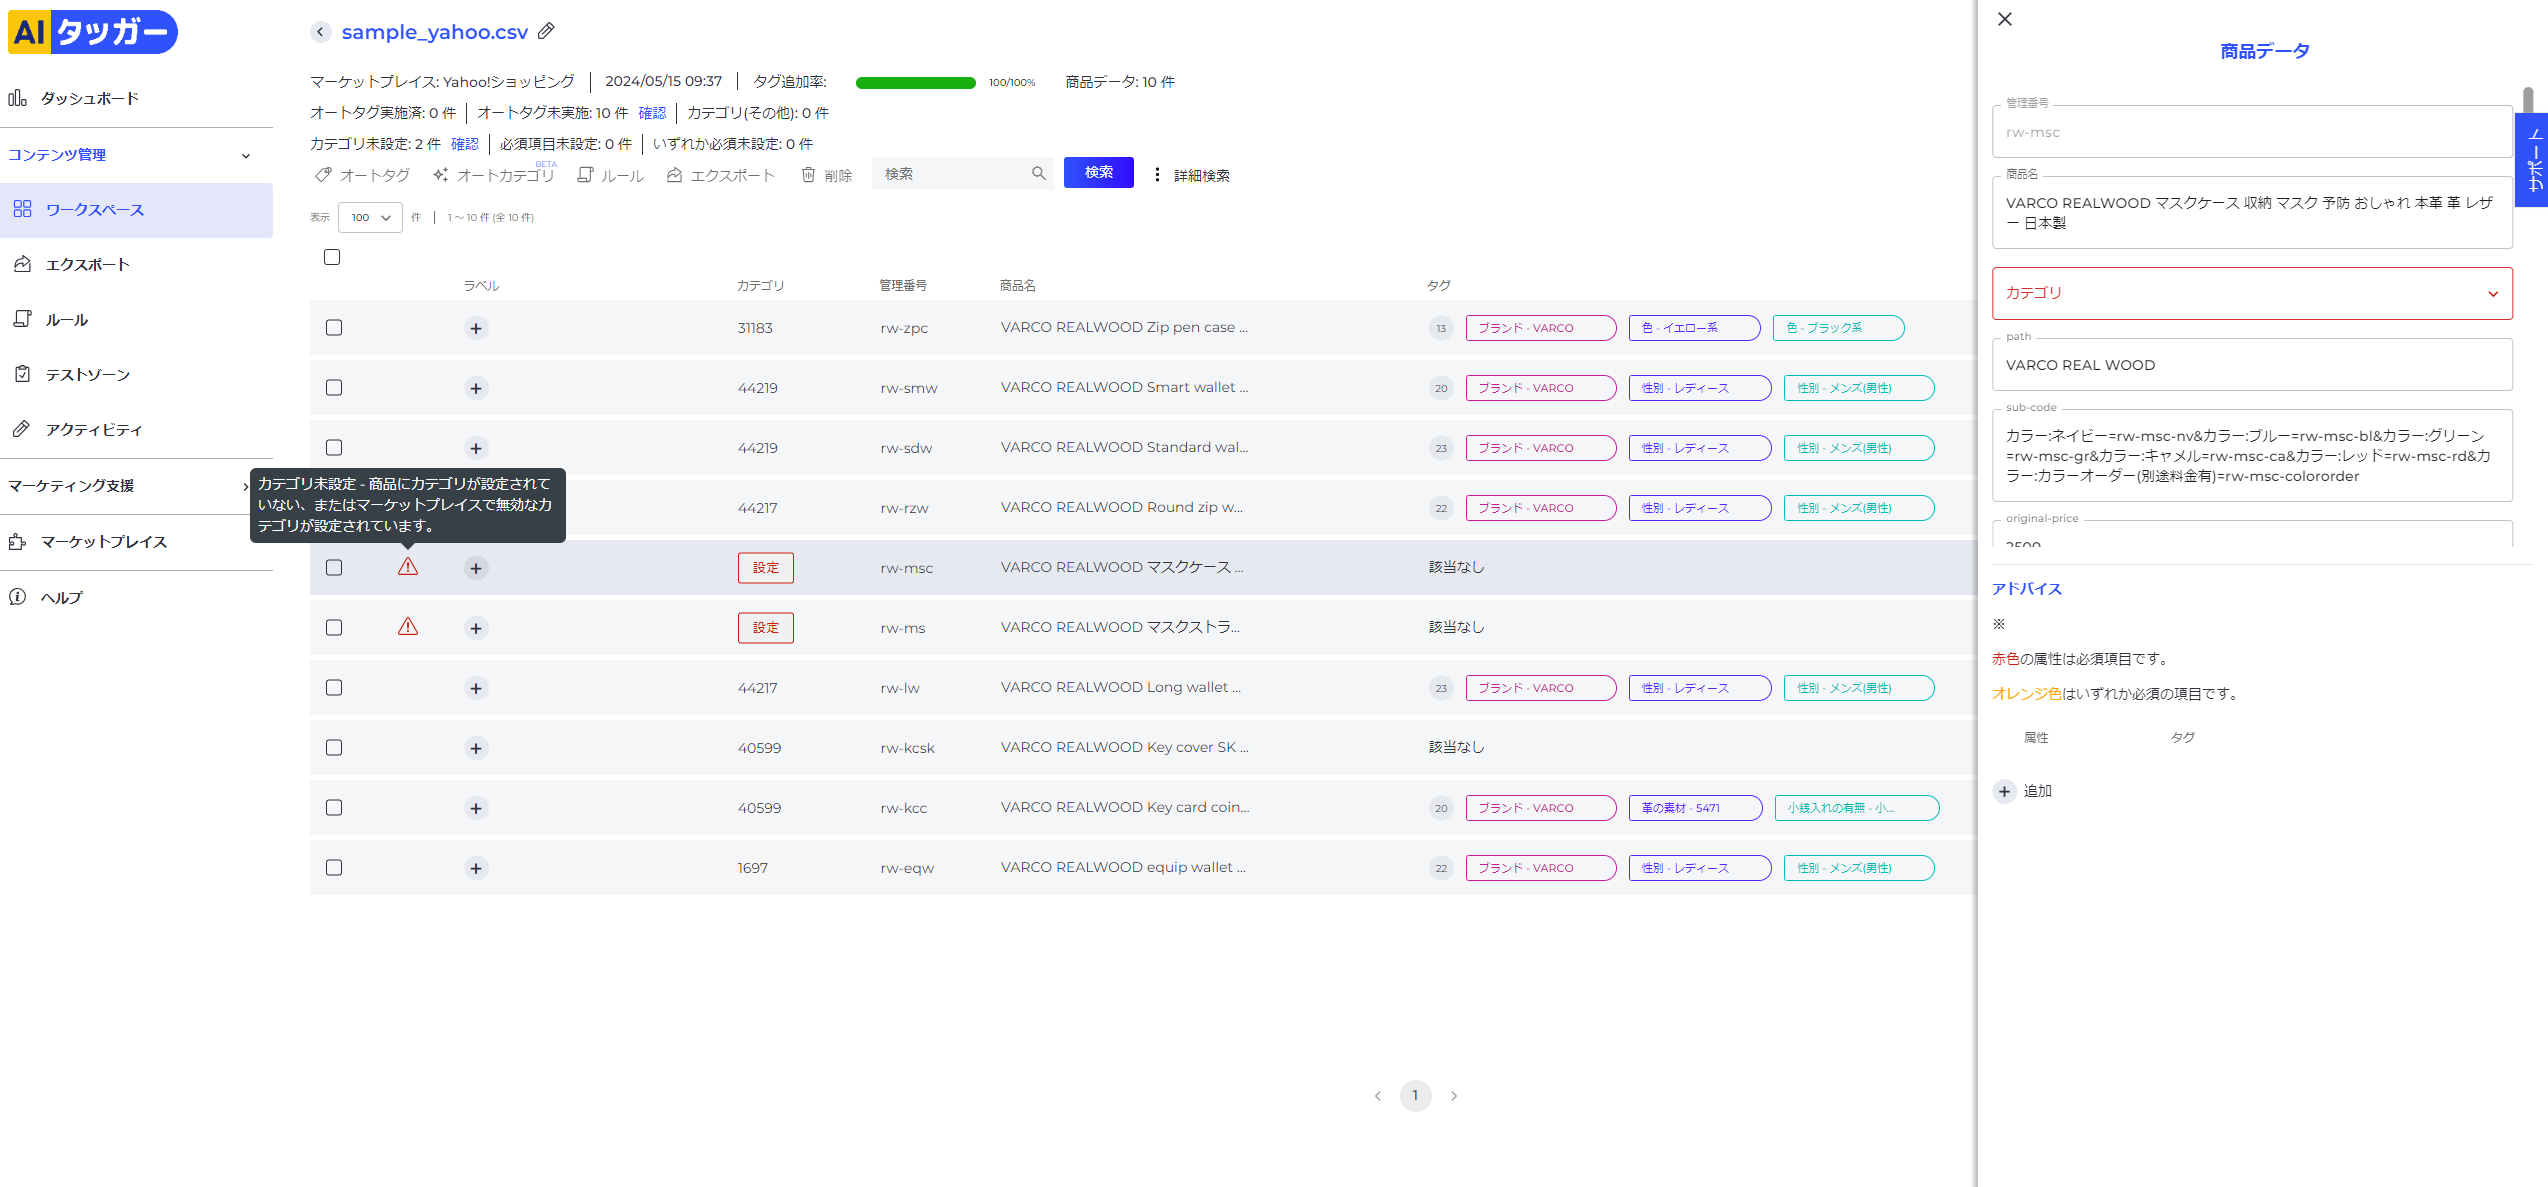Click the three-dot 詳細検索 icon
This screenshot has height=1187, width=2548.
click(x=1157, y=175)
